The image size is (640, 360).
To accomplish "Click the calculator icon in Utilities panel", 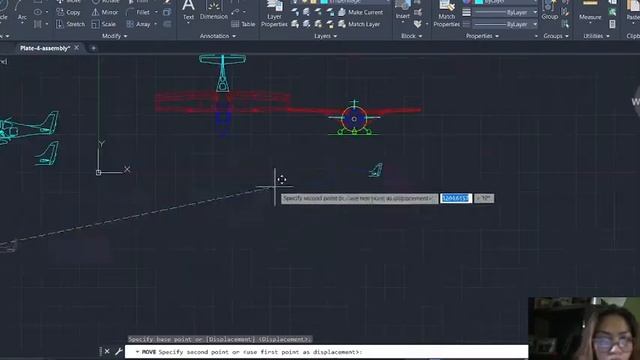I will click(x=612, y=24).
